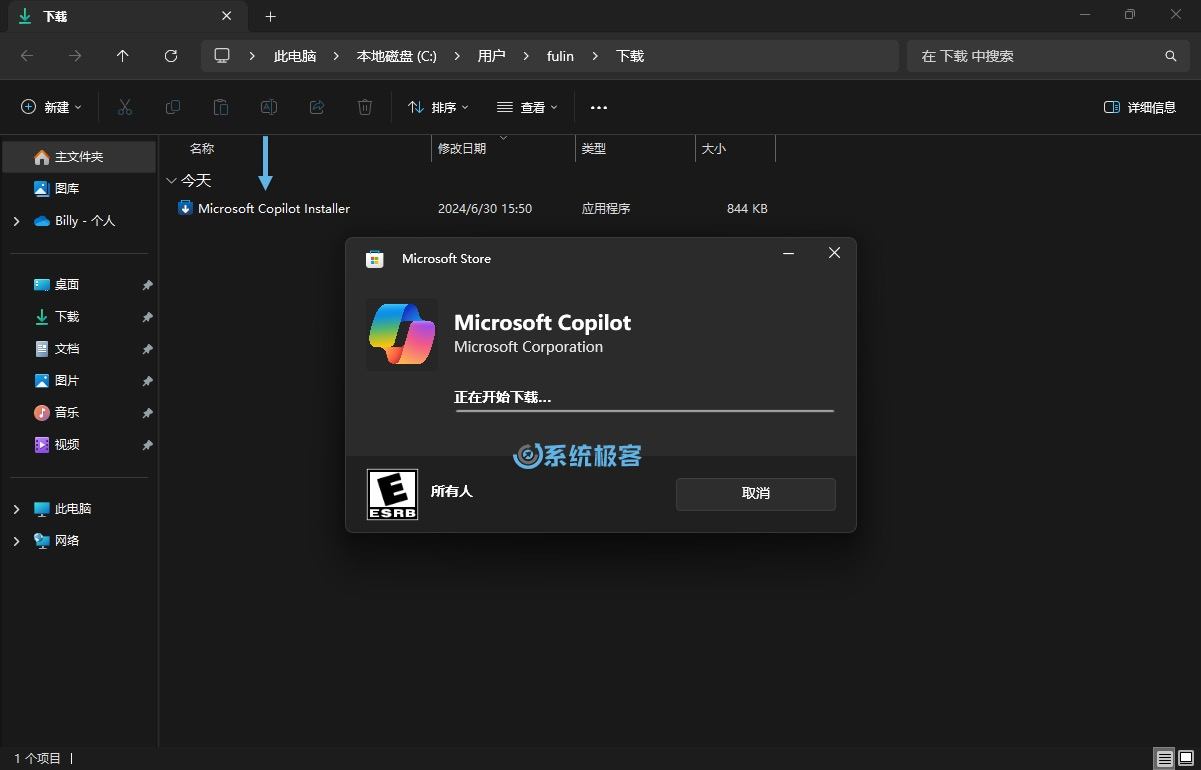The height and width of the screenshot is (770, 1201).
Task: Toggle the 详细信息 details pane
Action: point(1140,107)
